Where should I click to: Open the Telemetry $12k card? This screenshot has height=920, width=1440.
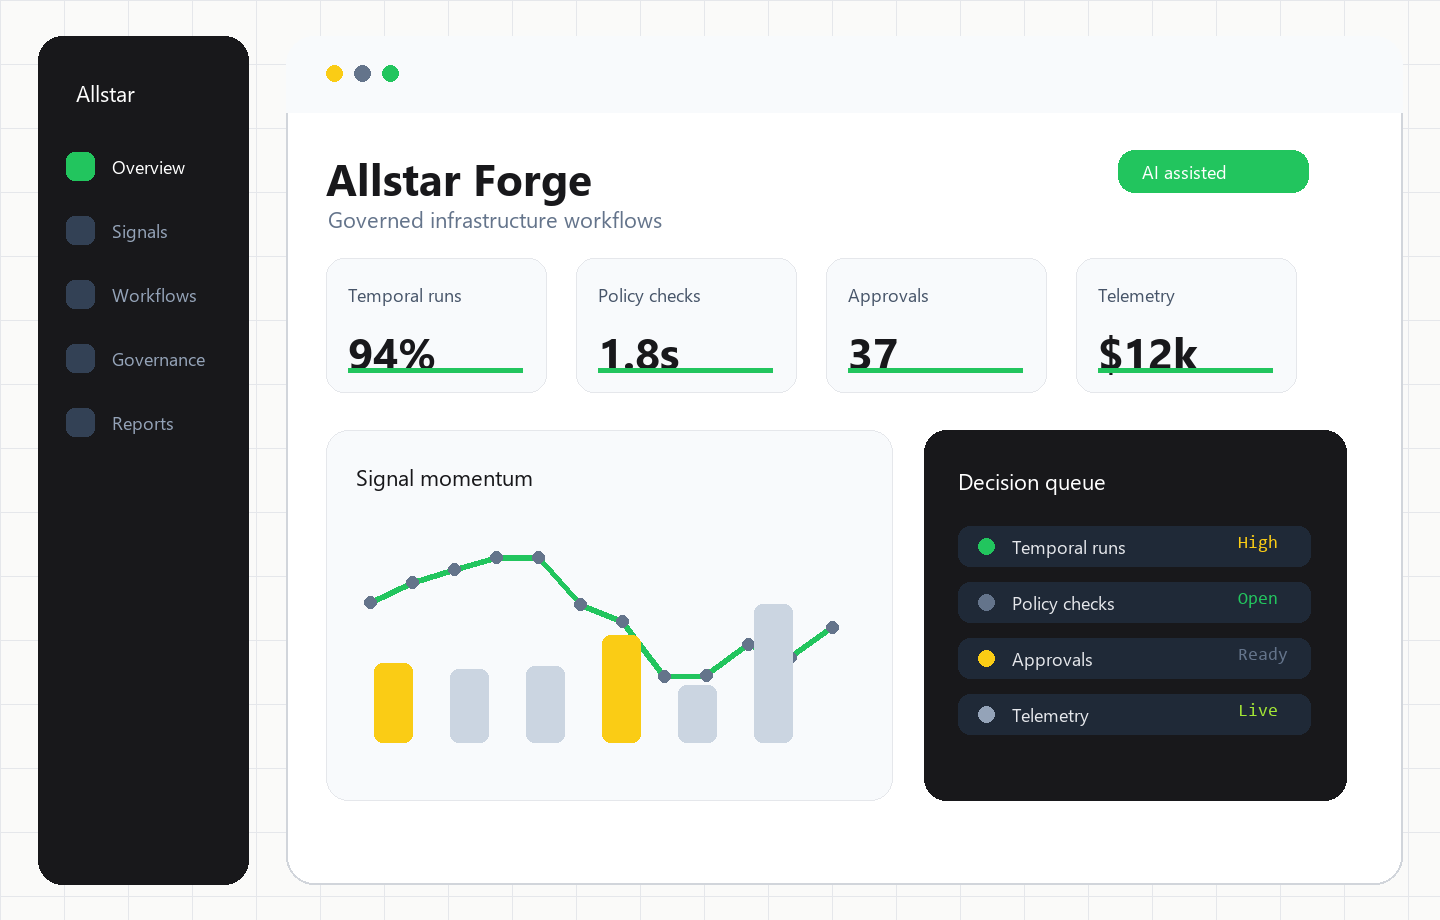[x=1186, y=325]
